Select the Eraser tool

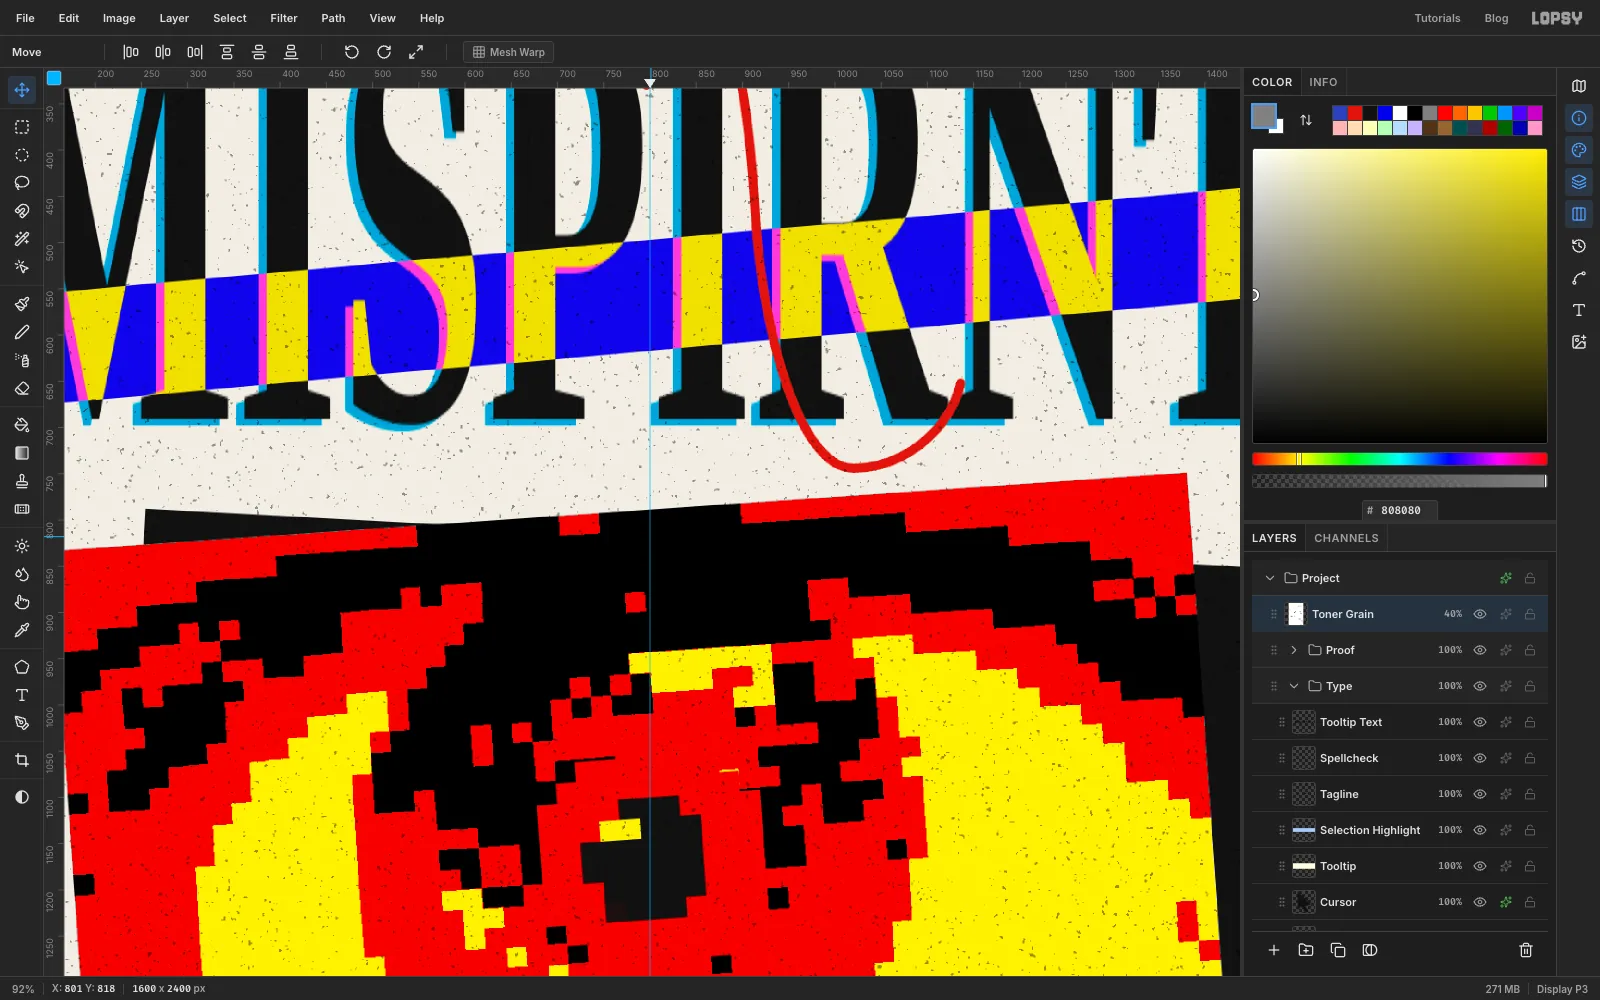[x=22, y=388]
